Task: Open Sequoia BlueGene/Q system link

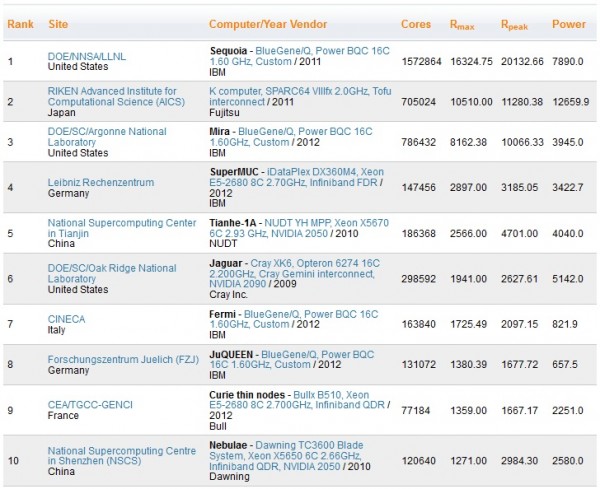Action: [300, 56]
